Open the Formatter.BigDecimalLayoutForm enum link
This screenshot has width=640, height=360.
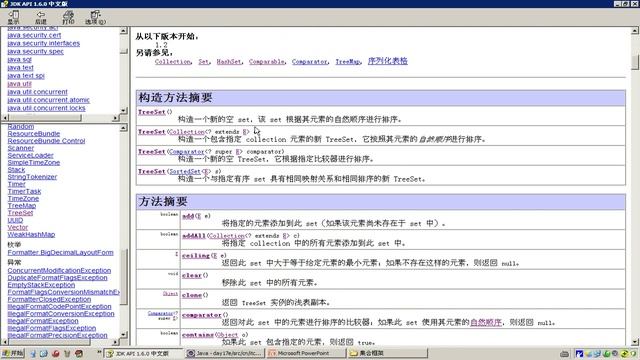pos(60,253)
